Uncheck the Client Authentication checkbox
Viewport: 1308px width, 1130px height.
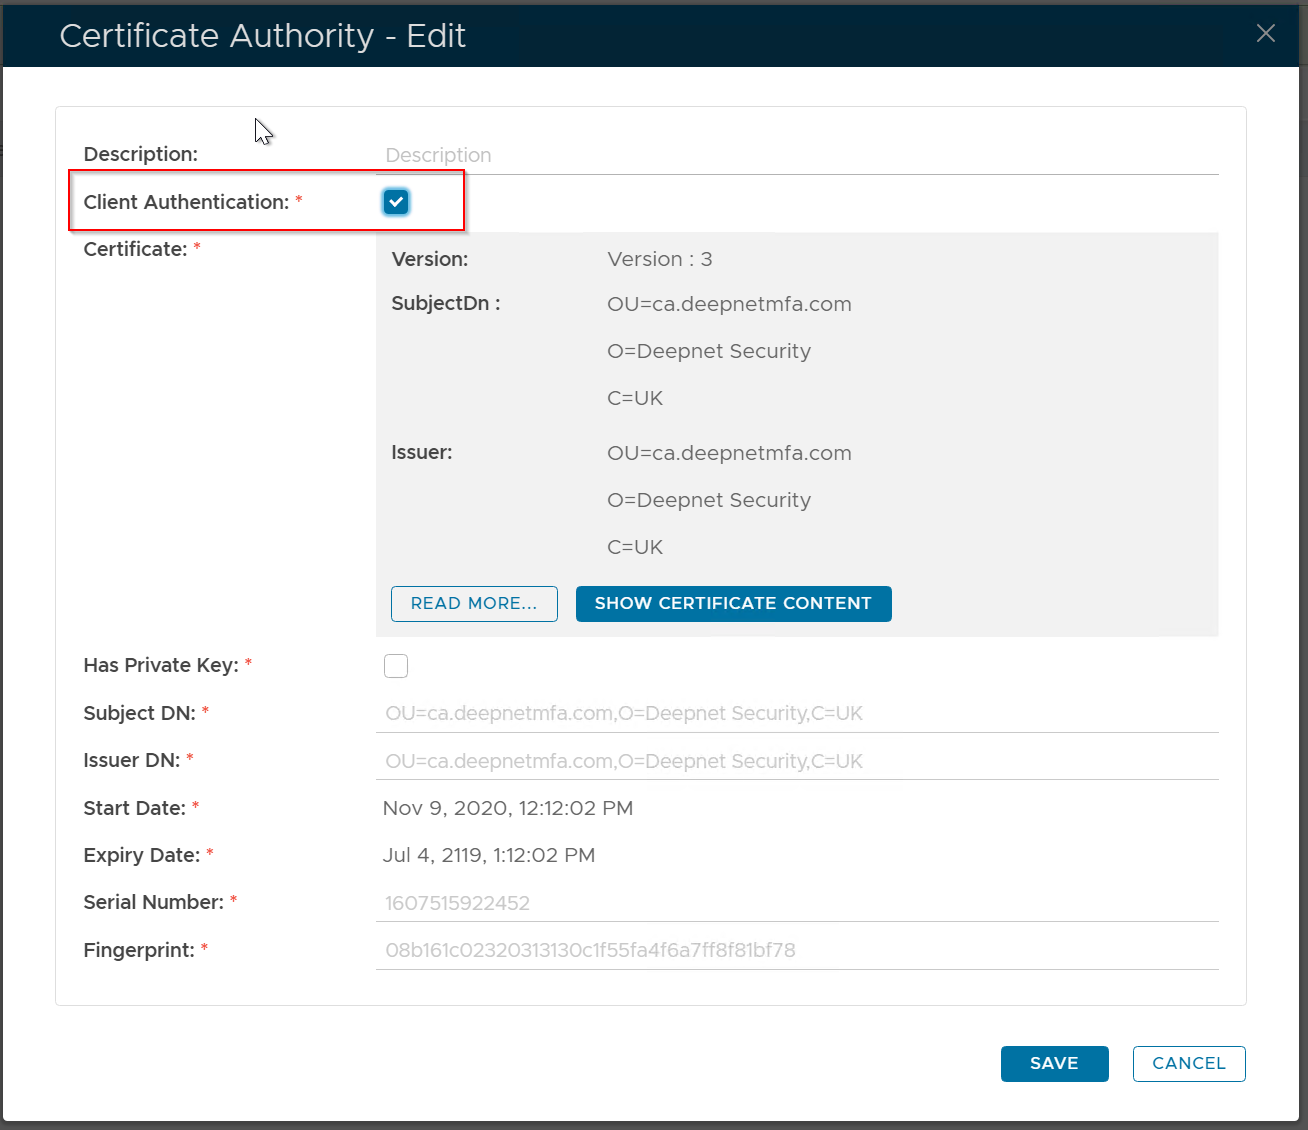coord(396,202)
